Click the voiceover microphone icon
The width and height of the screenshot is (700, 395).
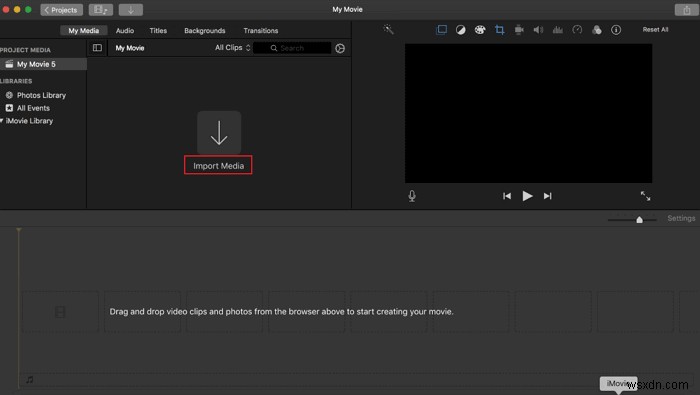click(412, 196)
